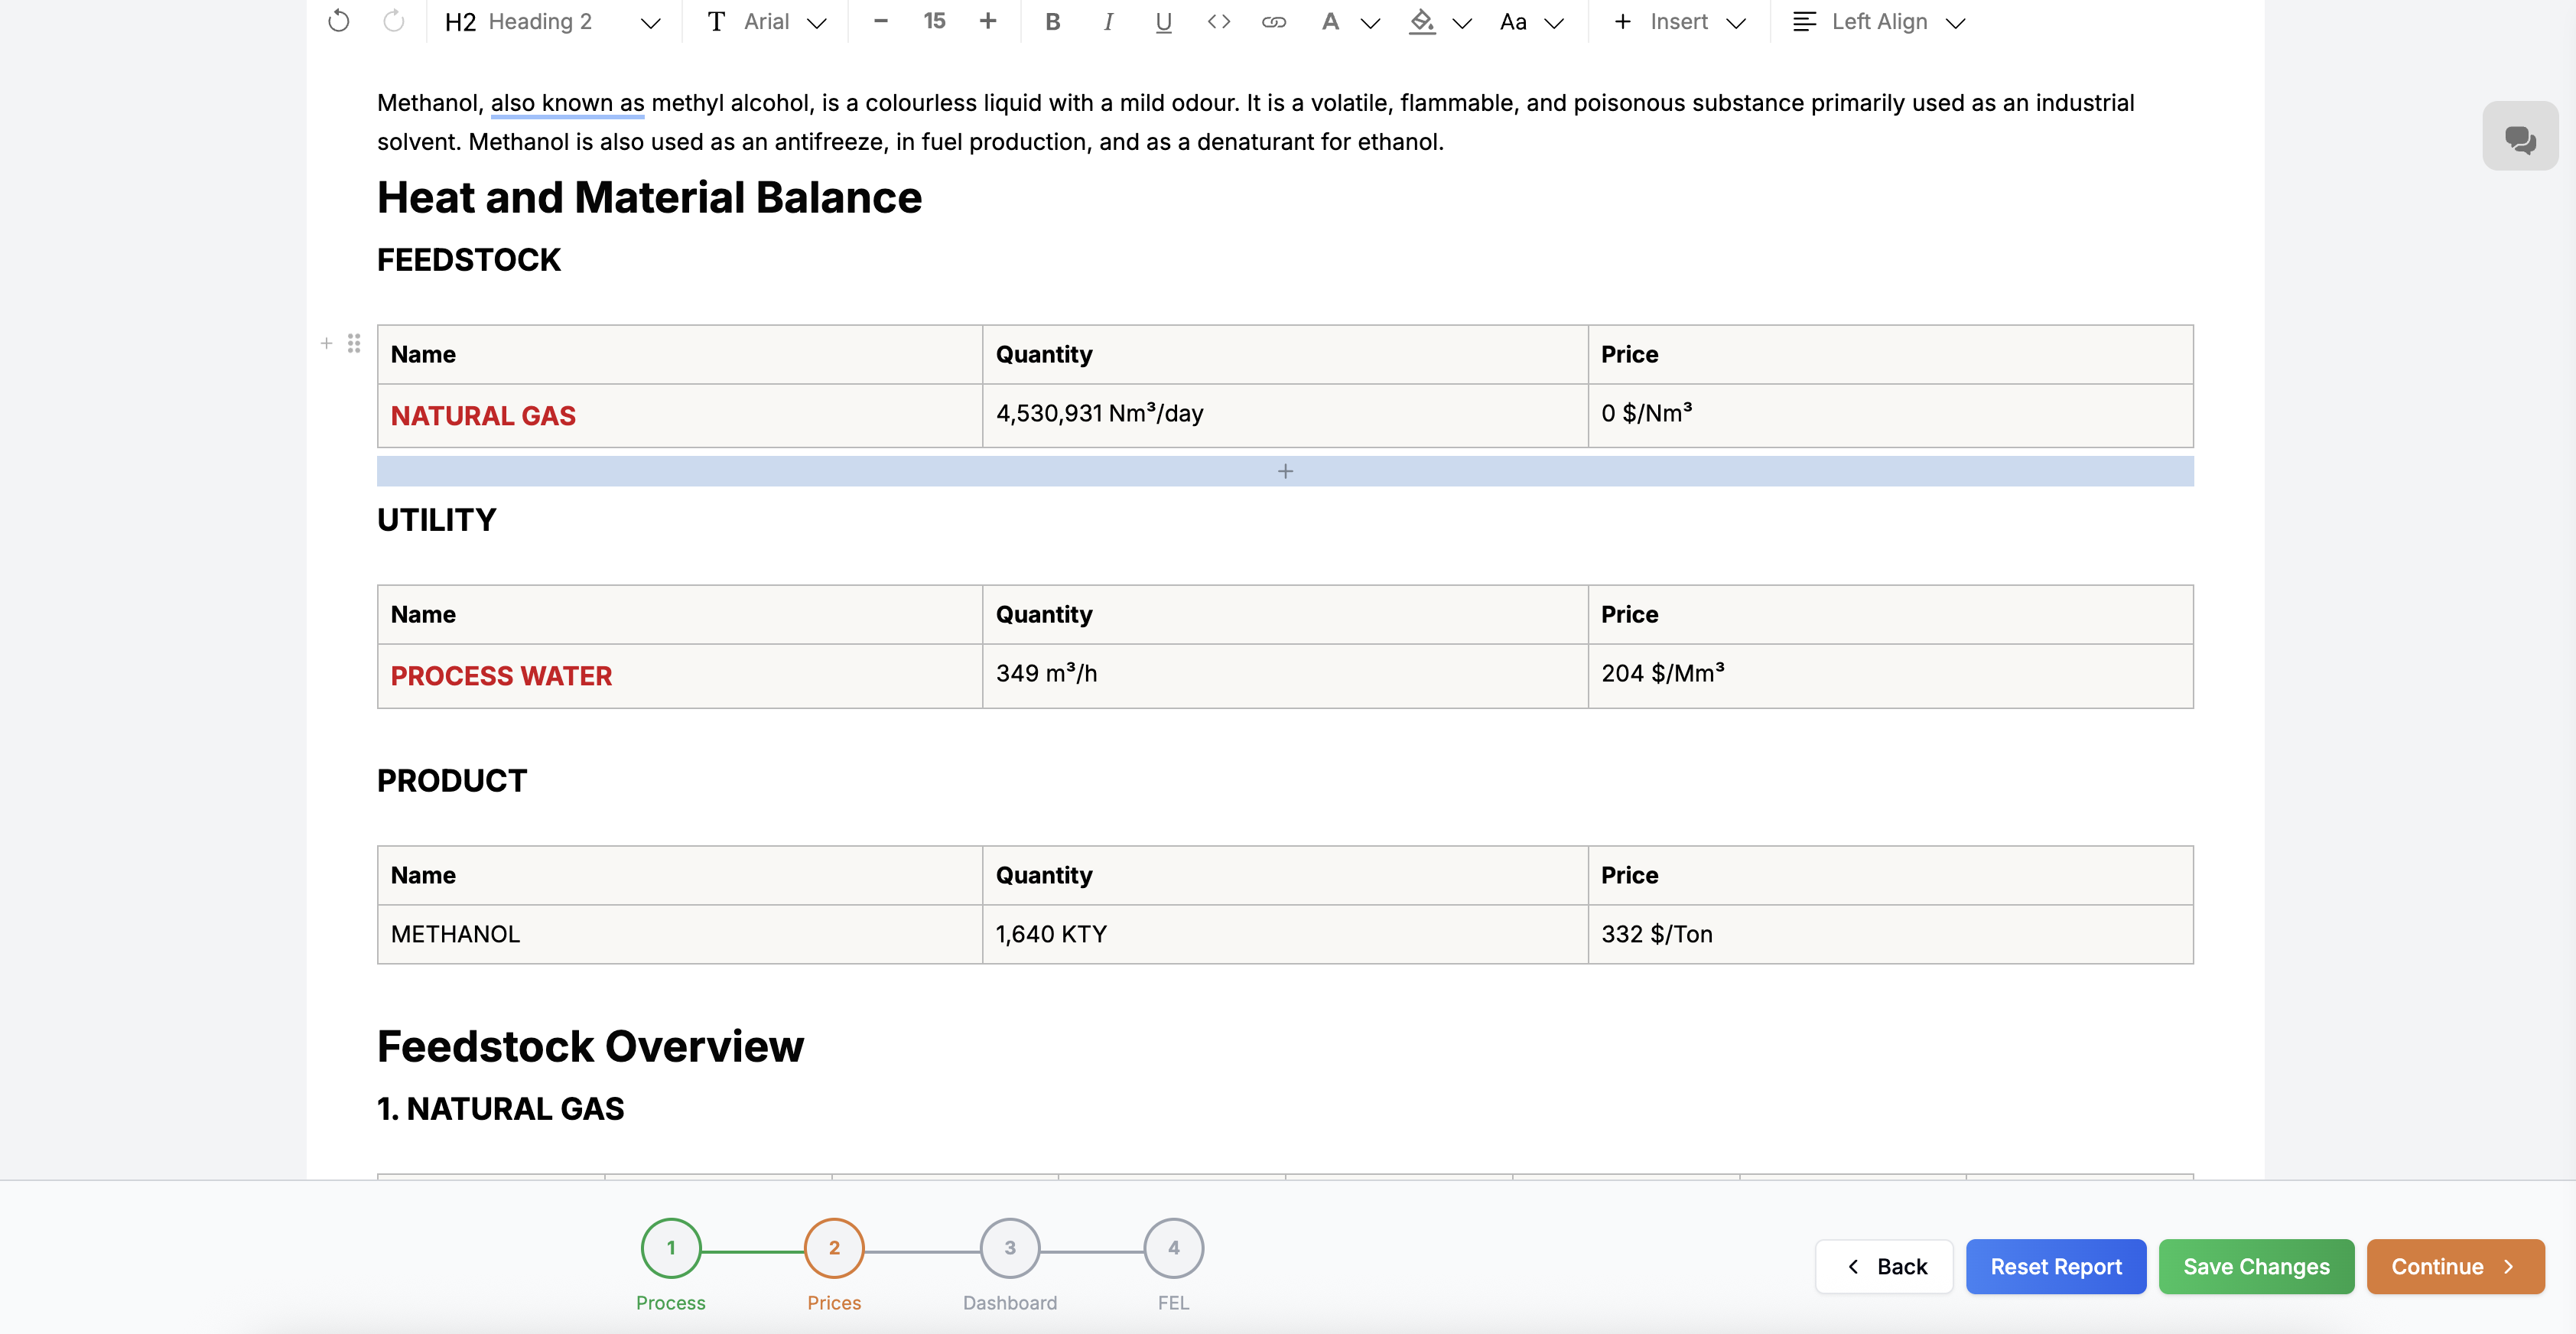The image size is (2576, 1334).
Task: Add a row below the NATURAL GAS table
Action: tap(1285, 471)
